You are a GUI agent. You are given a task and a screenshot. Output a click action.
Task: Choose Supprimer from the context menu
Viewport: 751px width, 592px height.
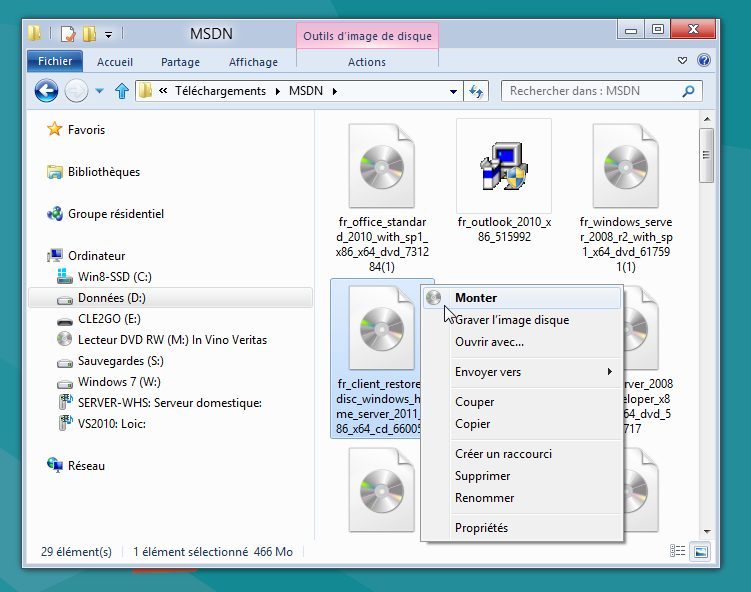(x=522, y=476)
